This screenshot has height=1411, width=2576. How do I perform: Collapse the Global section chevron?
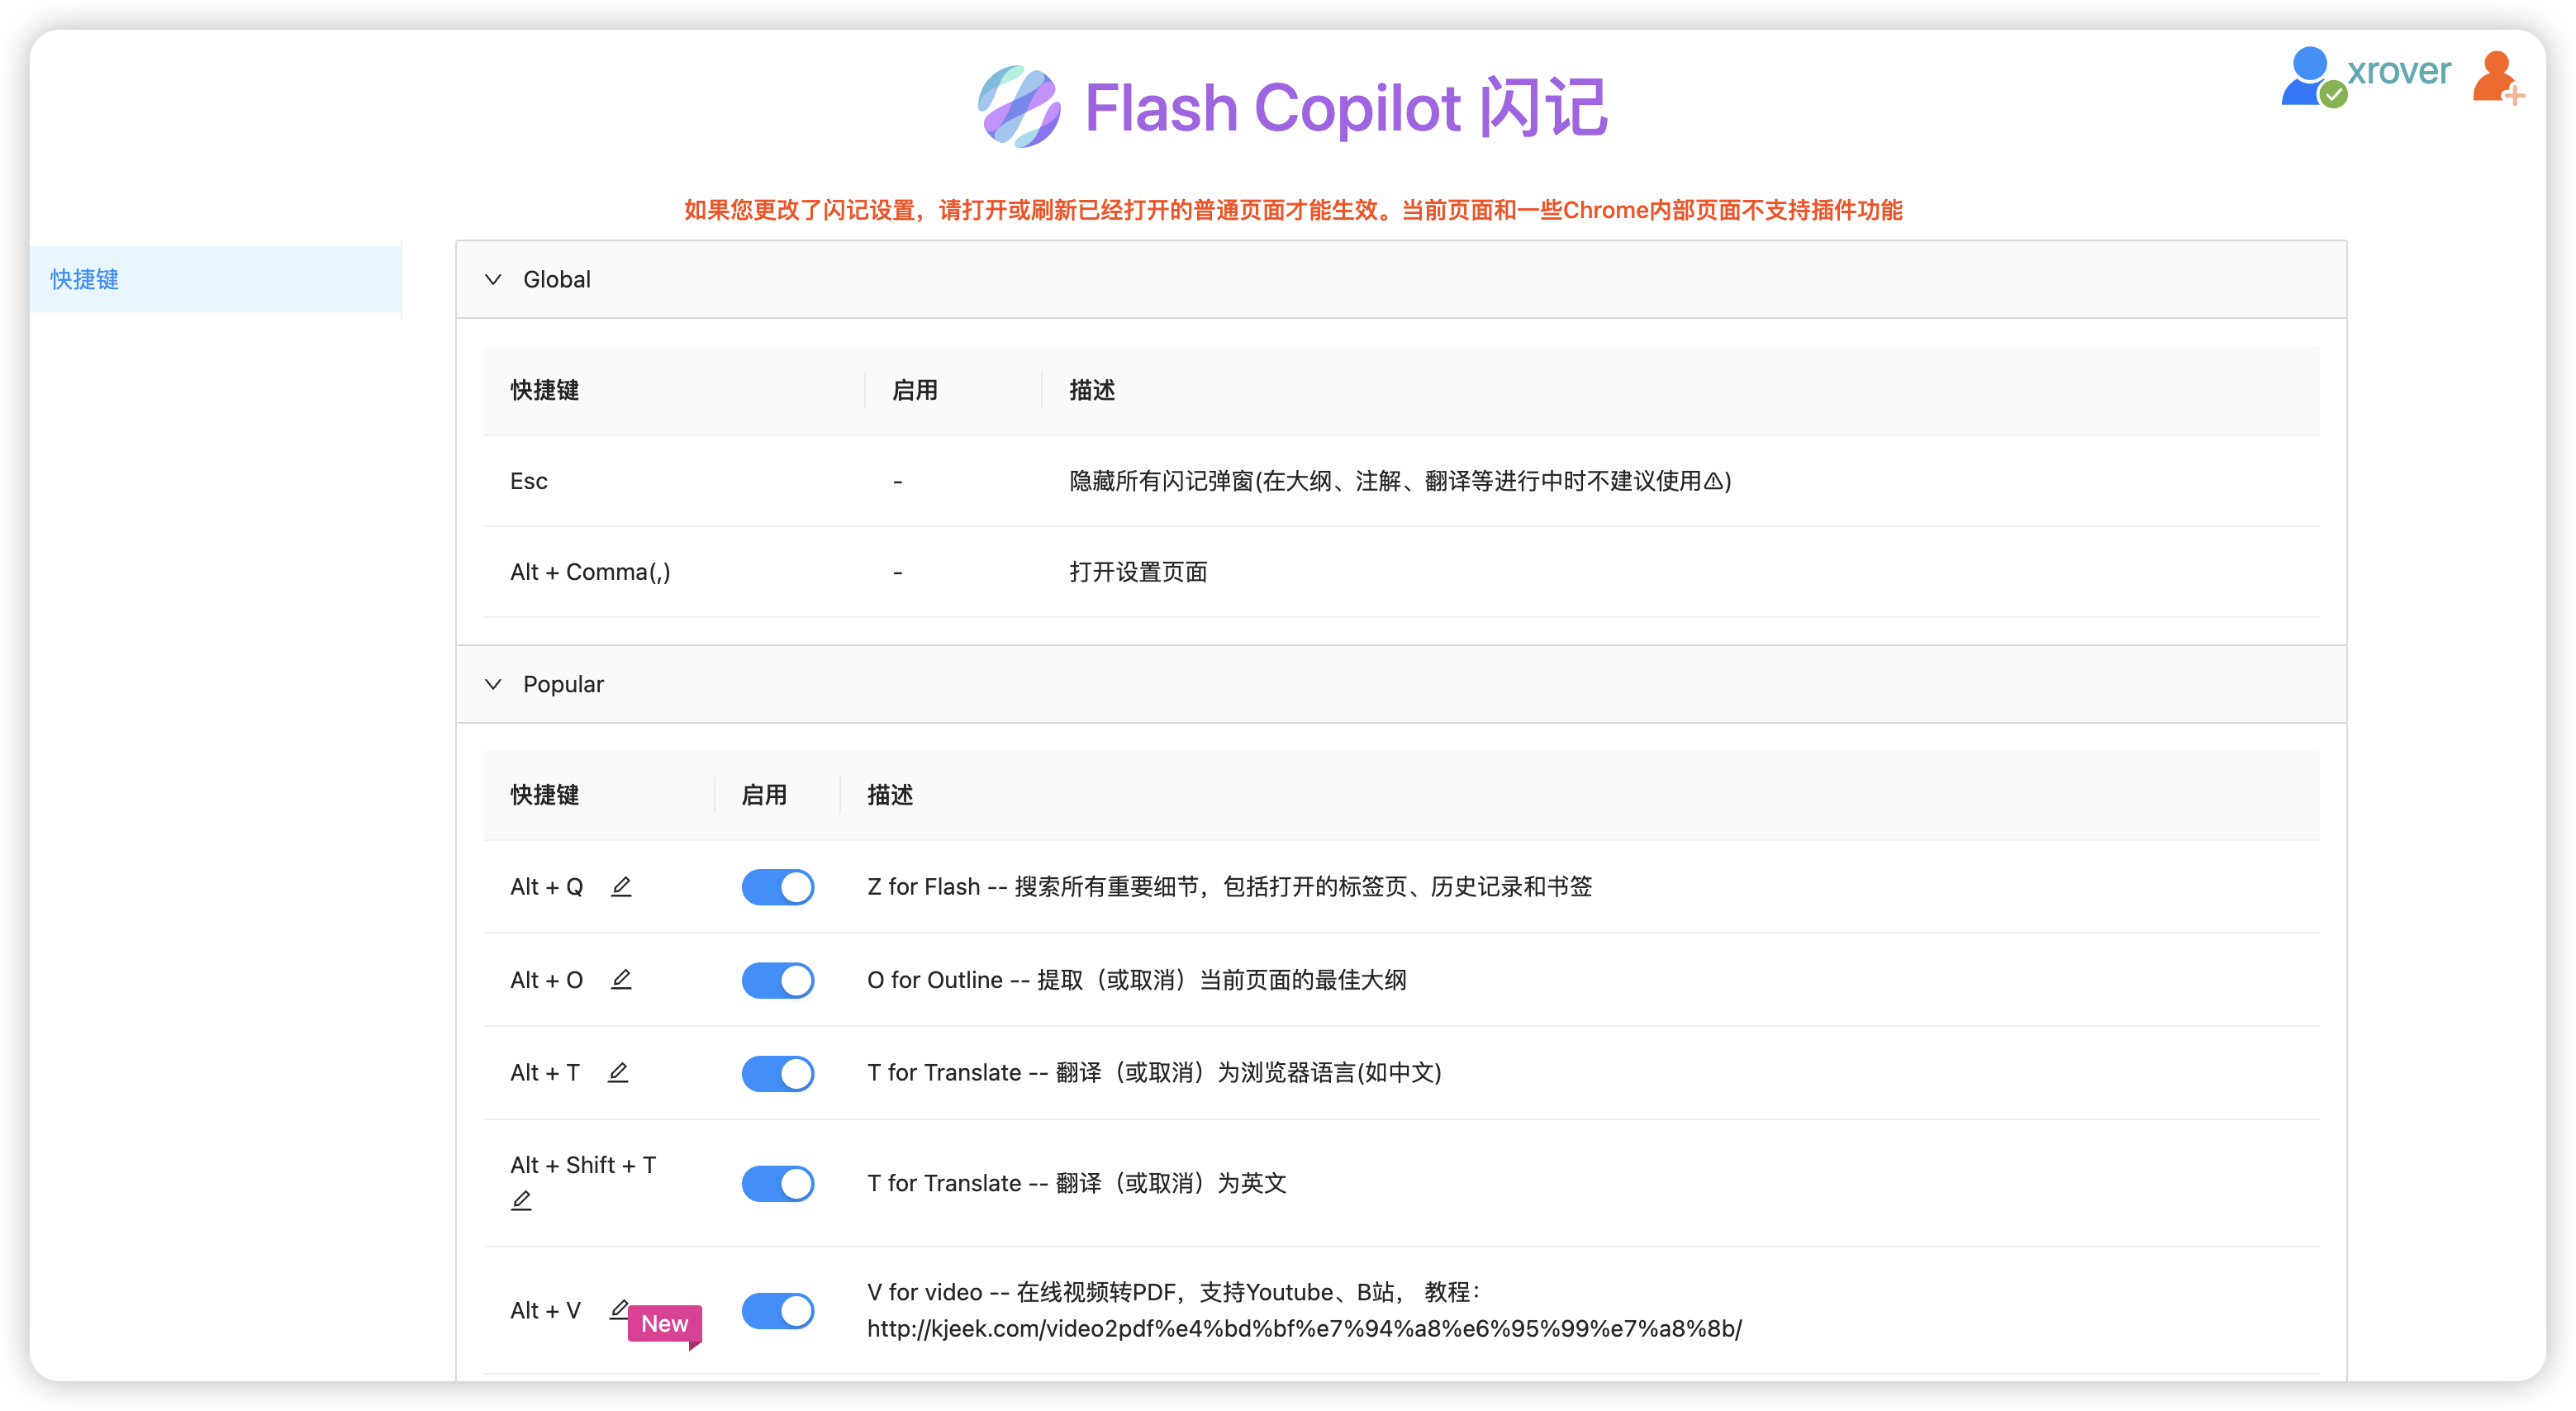click(493, 279)
